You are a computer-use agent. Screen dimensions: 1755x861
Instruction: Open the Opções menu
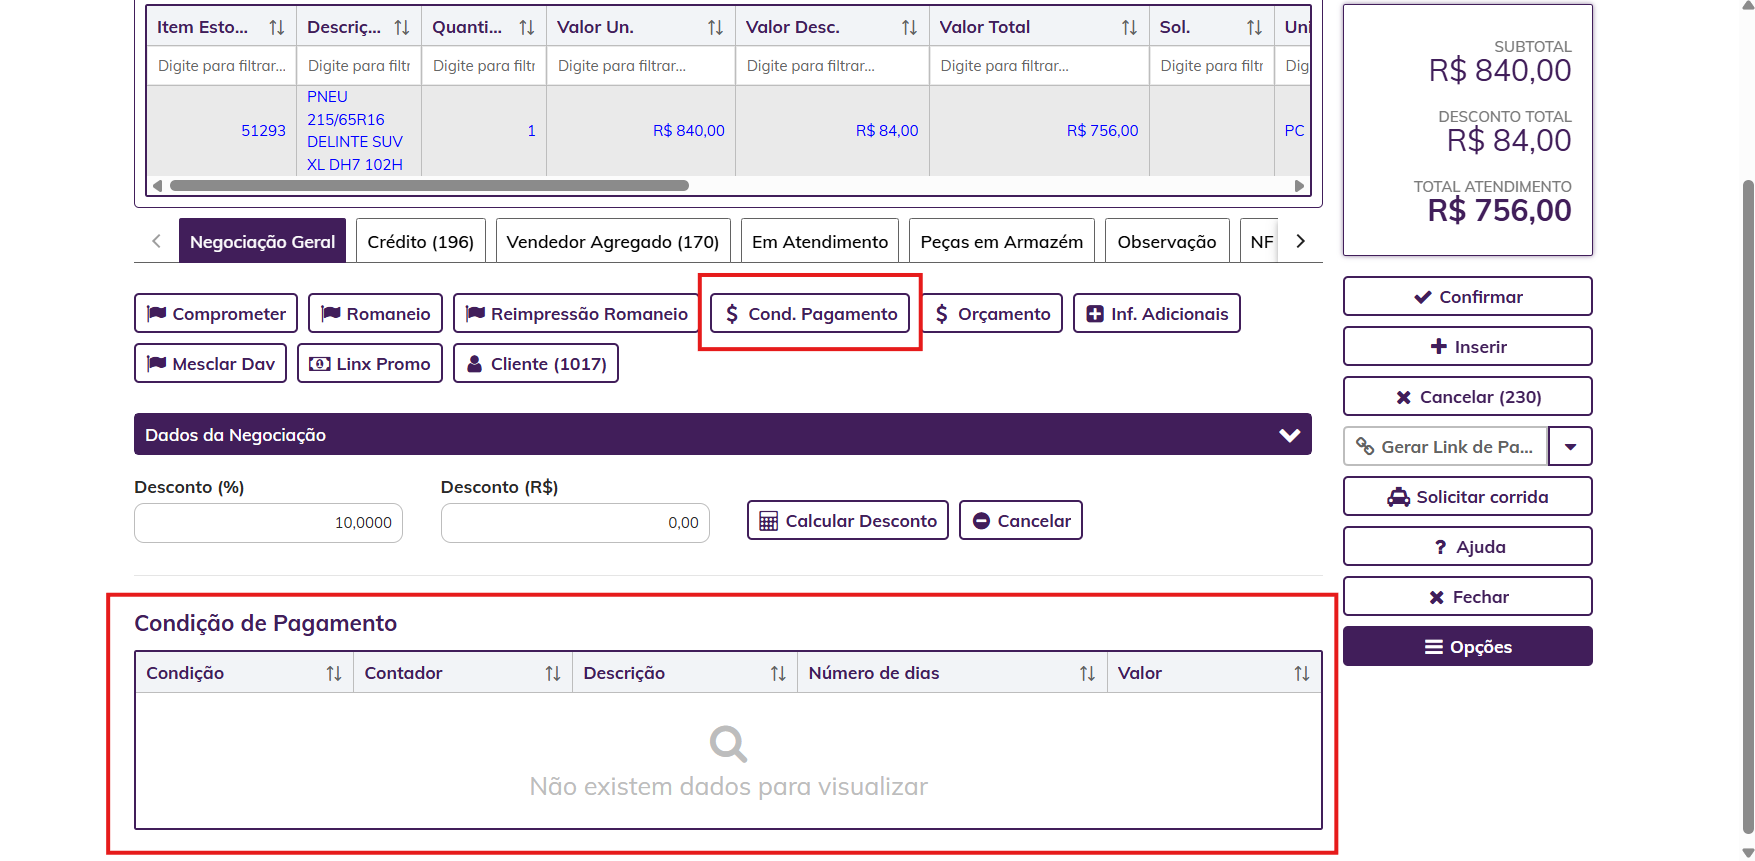click(1468, 646)
